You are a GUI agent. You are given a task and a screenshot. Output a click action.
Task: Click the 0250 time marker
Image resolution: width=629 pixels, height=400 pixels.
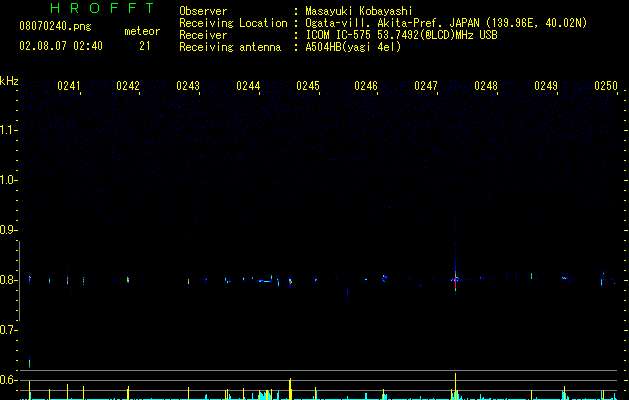tap(606, 86)
